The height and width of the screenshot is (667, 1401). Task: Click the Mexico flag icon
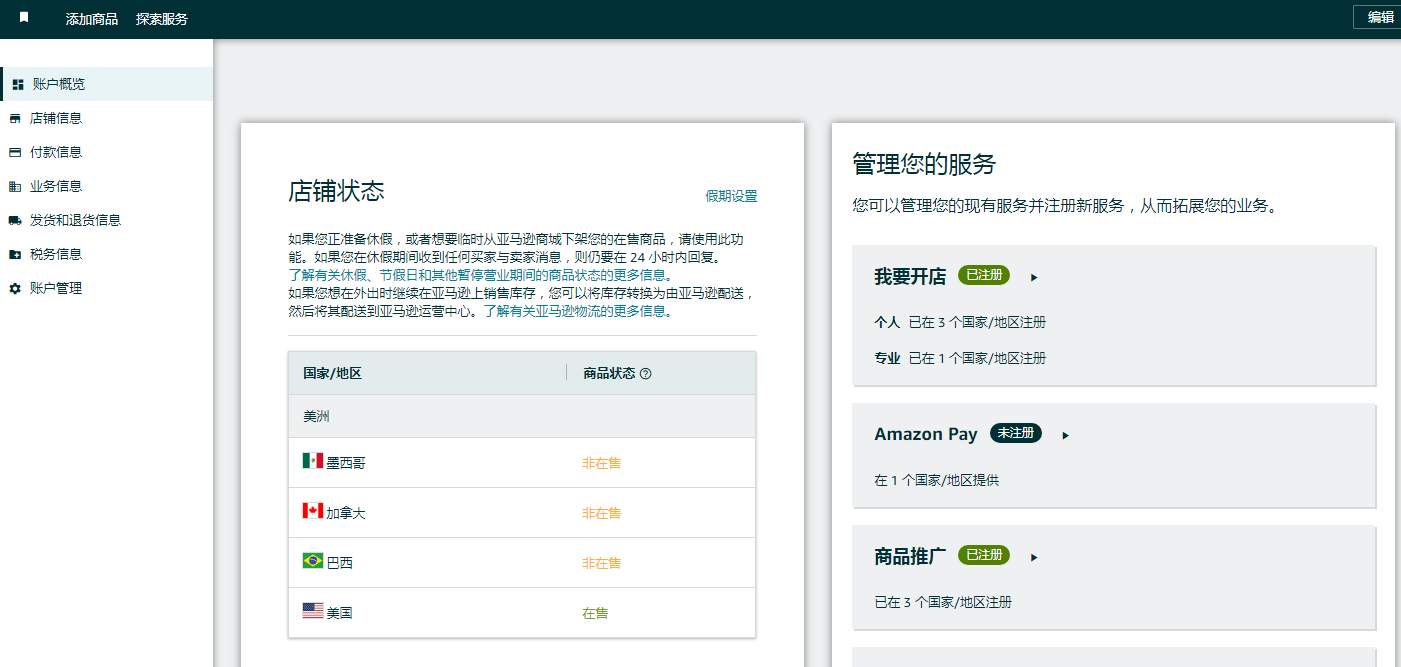(x=313, y=461)
